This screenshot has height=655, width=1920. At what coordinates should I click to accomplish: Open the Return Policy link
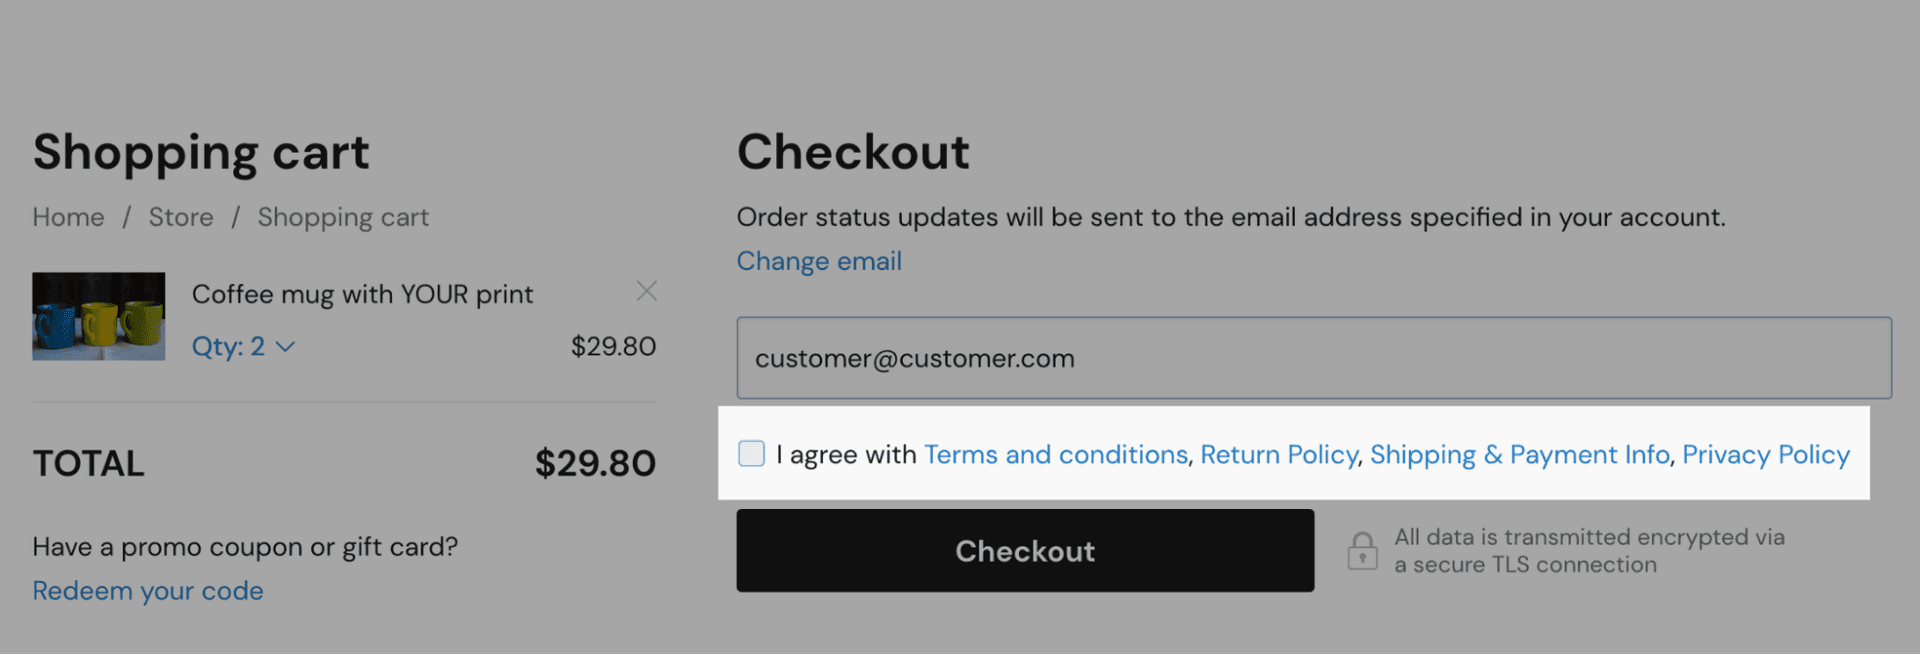tap(1278, 454)
